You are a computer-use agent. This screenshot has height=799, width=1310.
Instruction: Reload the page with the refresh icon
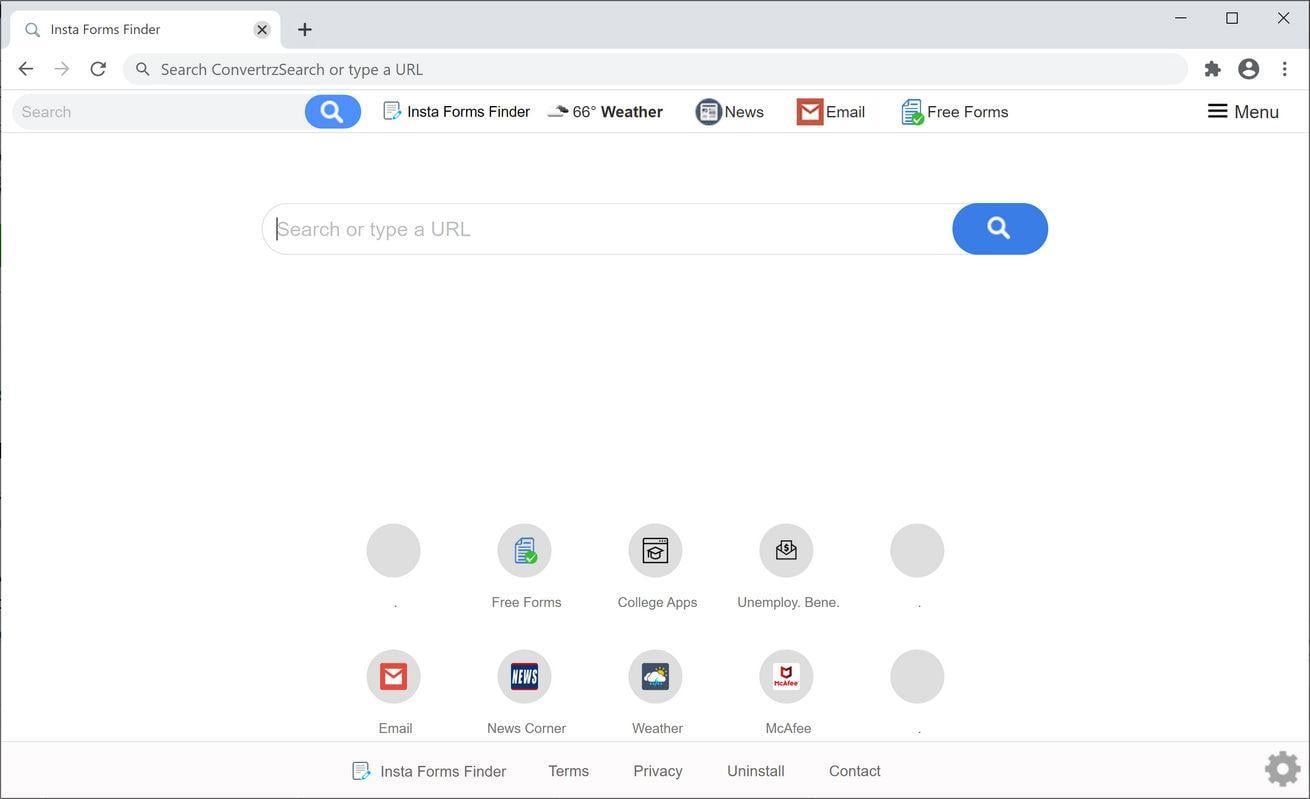click(x=98, y=69)
